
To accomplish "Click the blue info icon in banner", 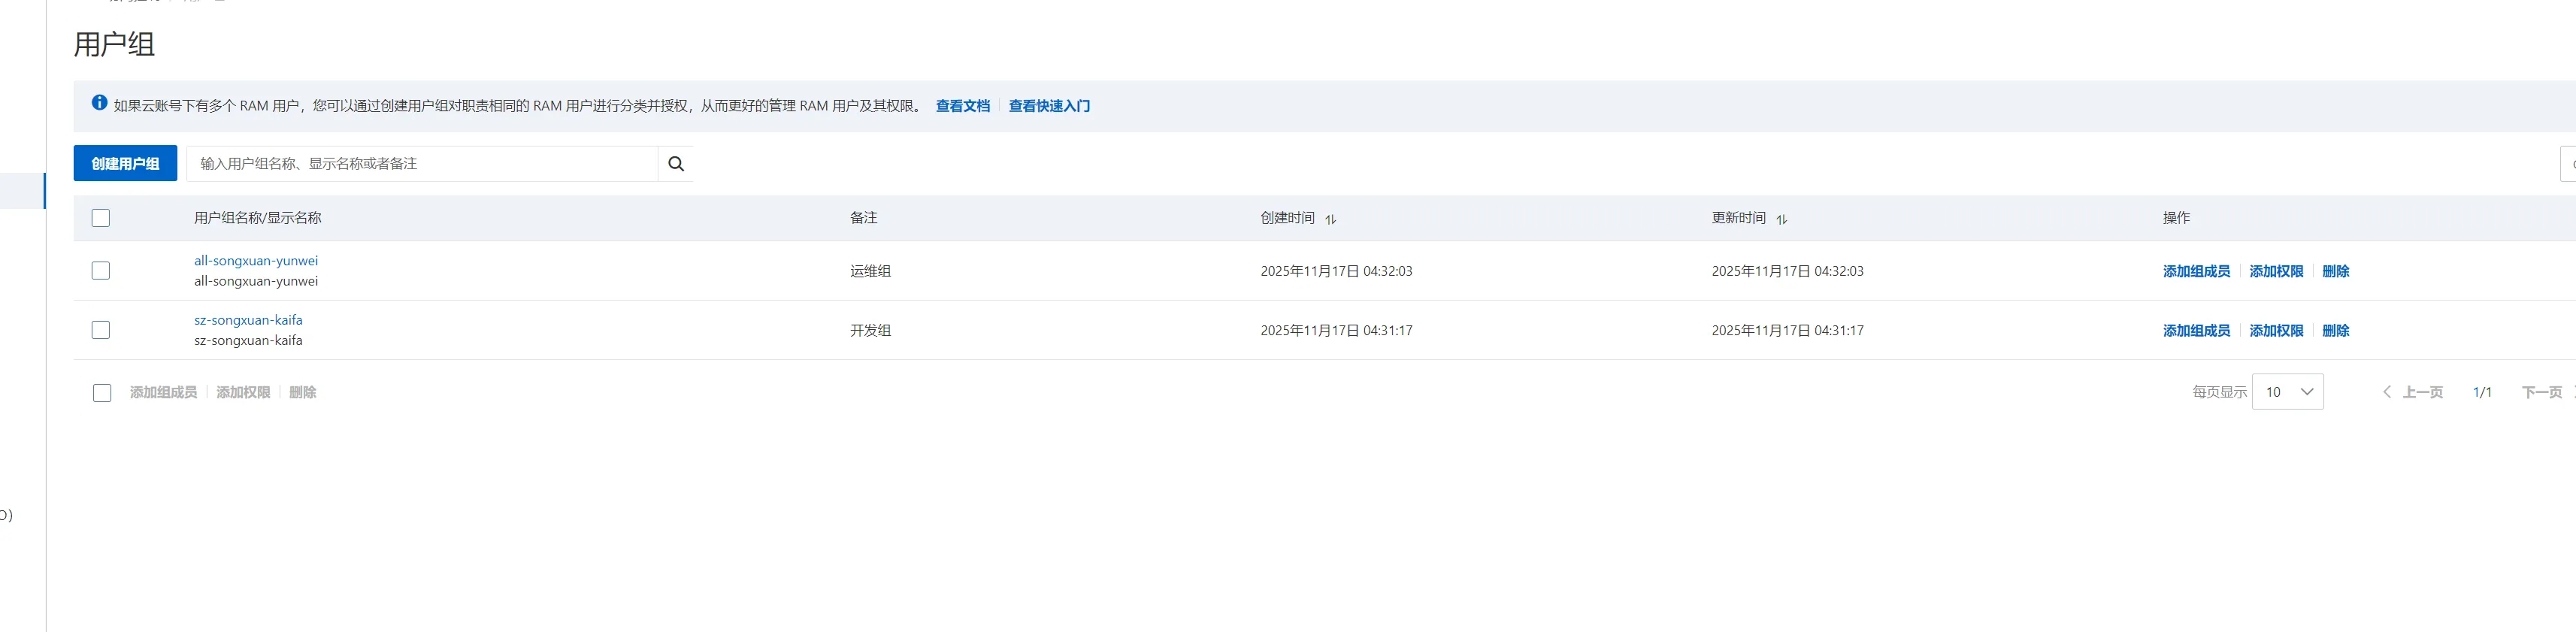I will click(x=99, y=103).
